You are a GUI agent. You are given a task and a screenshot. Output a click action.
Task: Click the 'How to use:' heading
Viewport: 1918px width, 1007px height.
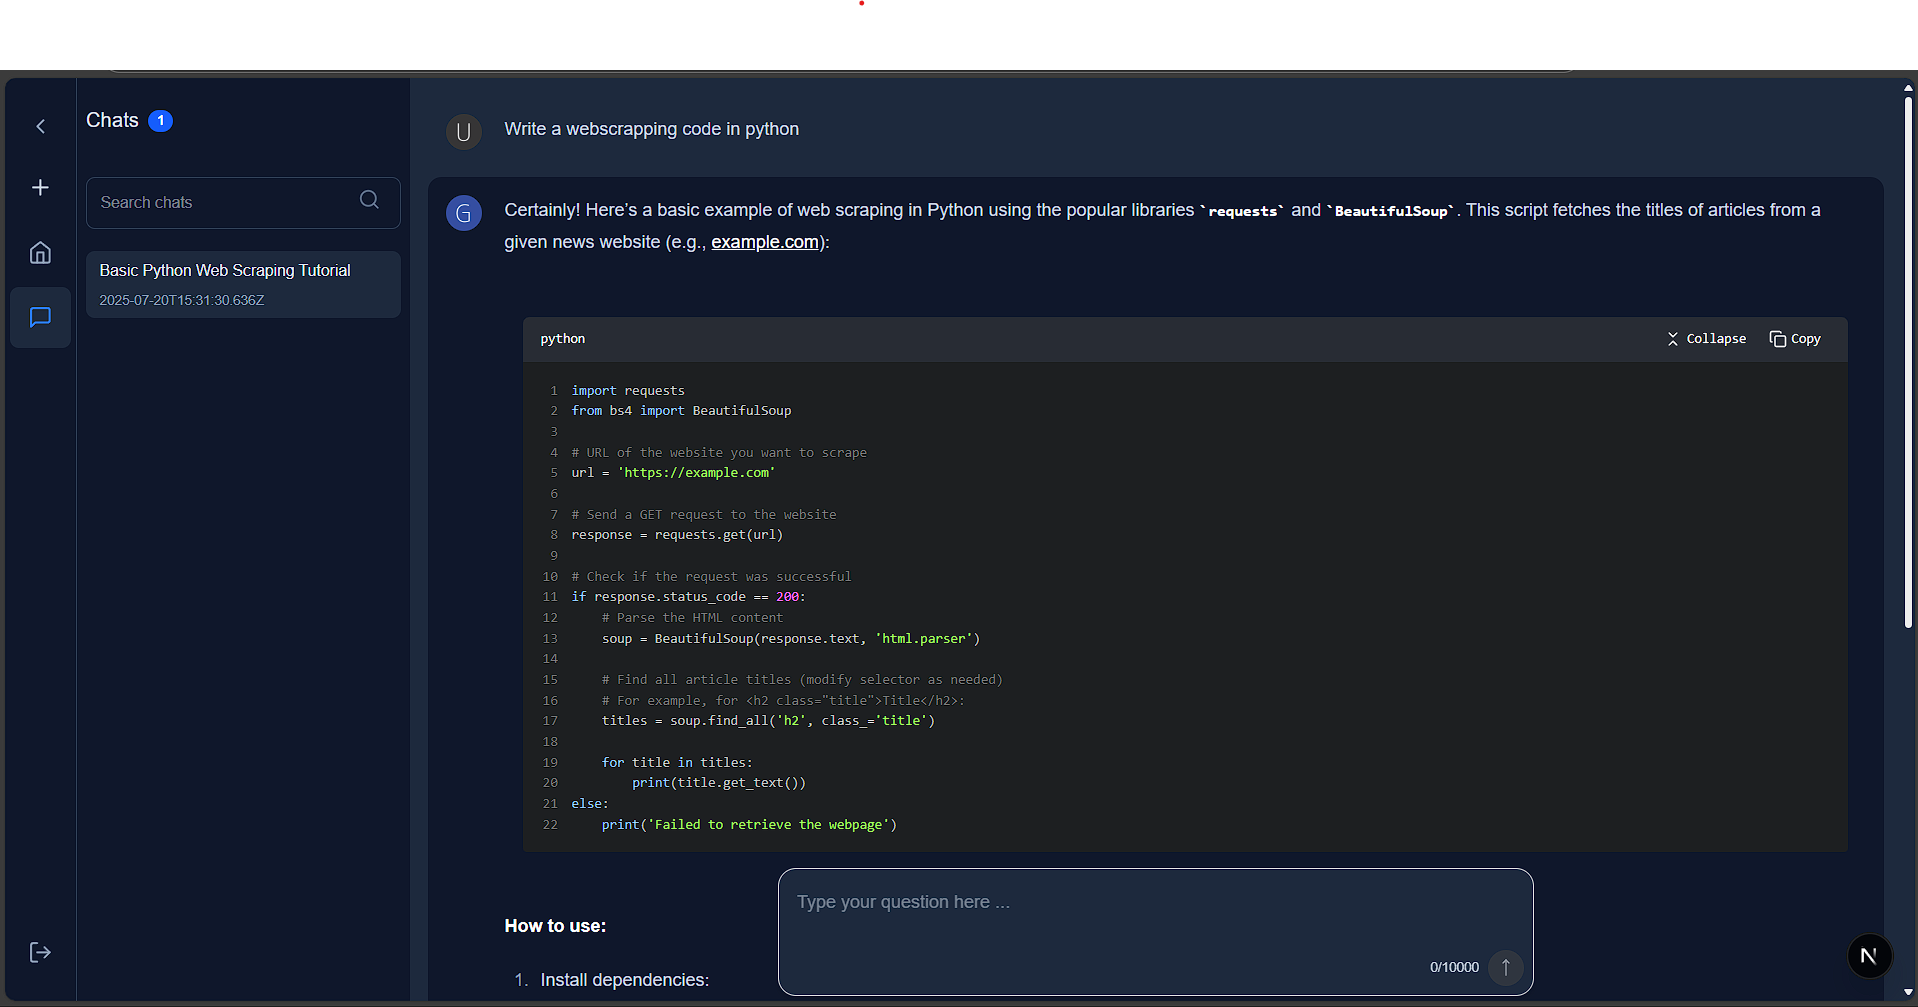pyautogui.click(x=555, y=926)
